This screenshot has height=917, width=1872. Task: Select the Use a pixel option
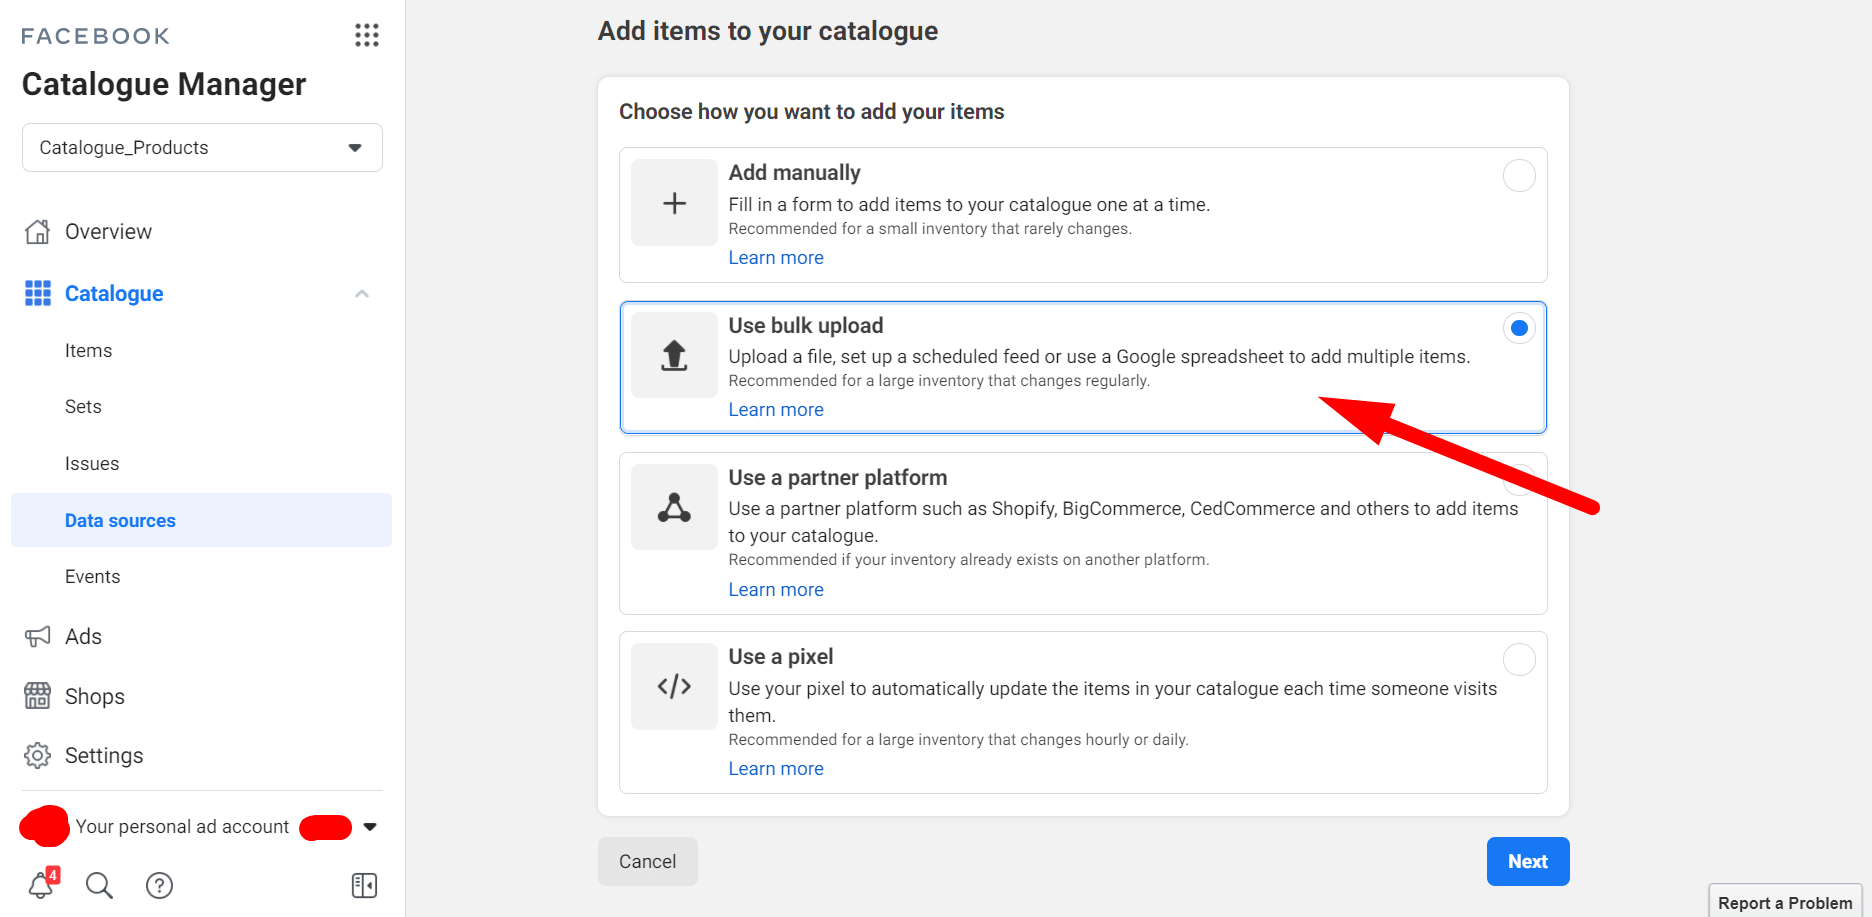click(x=1519, y=659)
